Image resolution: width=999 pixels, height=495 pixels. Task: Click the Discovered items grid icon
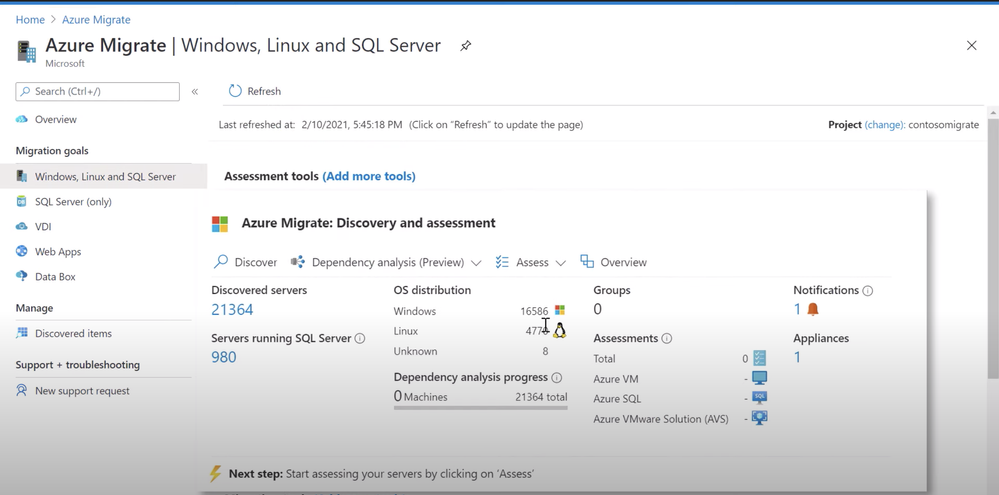(x=22, y=333)
